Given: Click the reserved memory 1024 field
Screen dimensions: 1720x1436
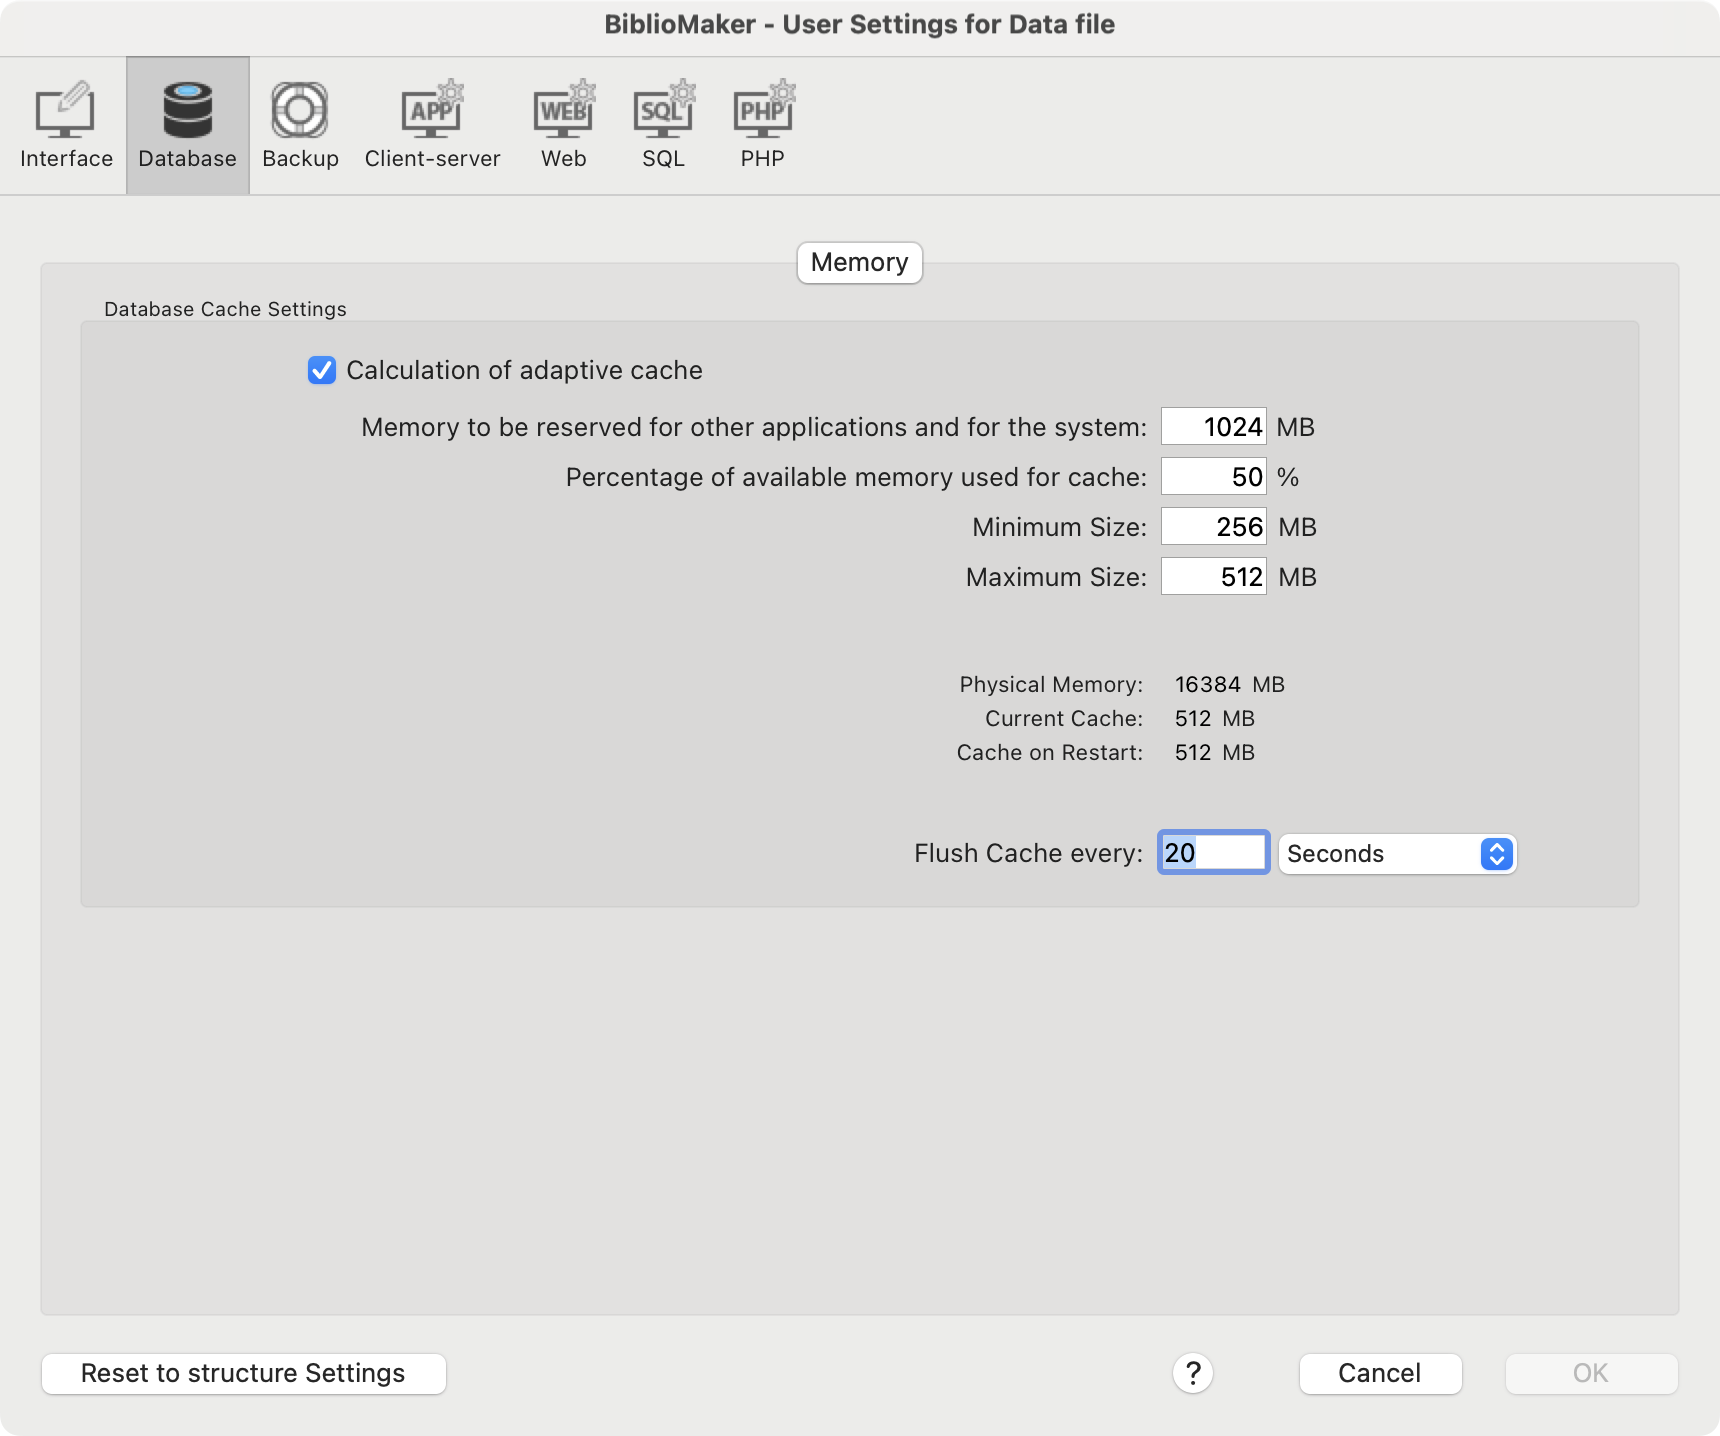Looking at the screenshot, I should click(1213, 427).
